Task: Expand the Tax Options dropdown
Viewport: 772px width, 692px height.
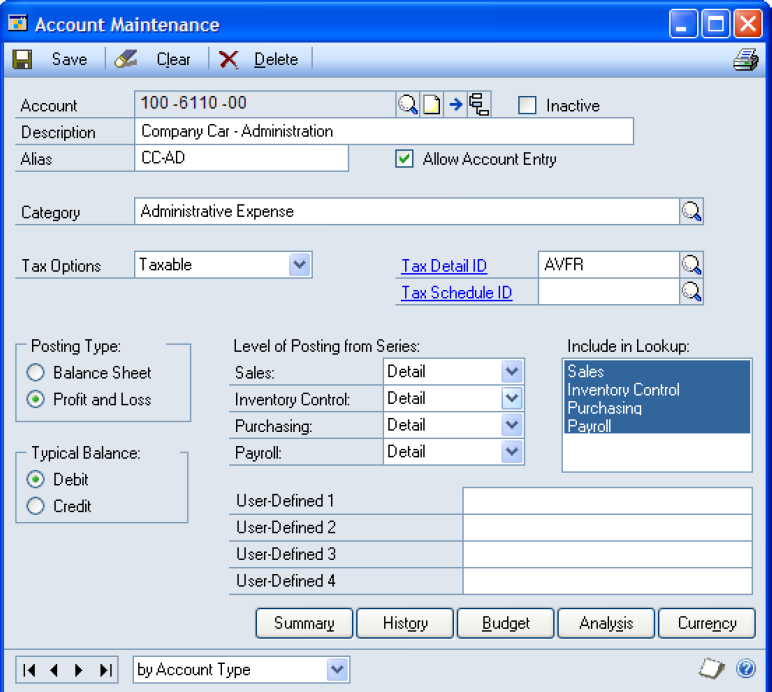Action: tap(300, 265)
